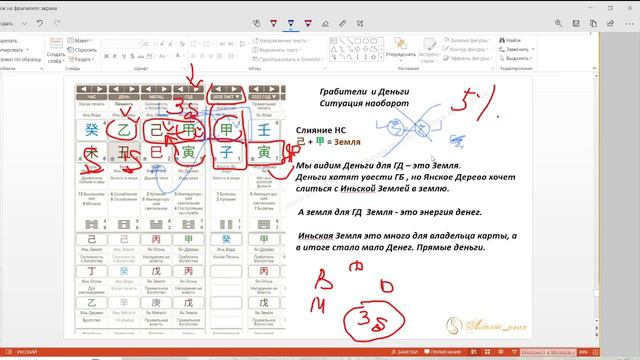Pick the eraser tool
640x360 pixels.
pos(325,24)
